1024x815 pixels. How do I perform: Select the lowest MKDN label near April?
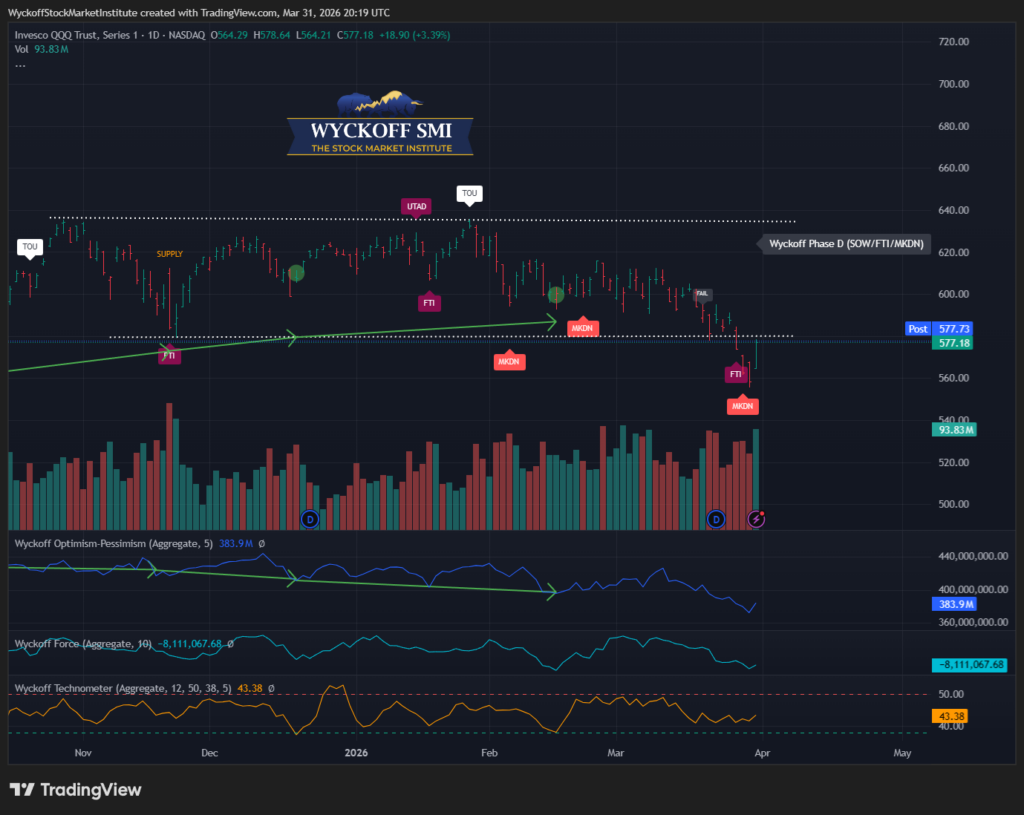click(x=742, y=406)
